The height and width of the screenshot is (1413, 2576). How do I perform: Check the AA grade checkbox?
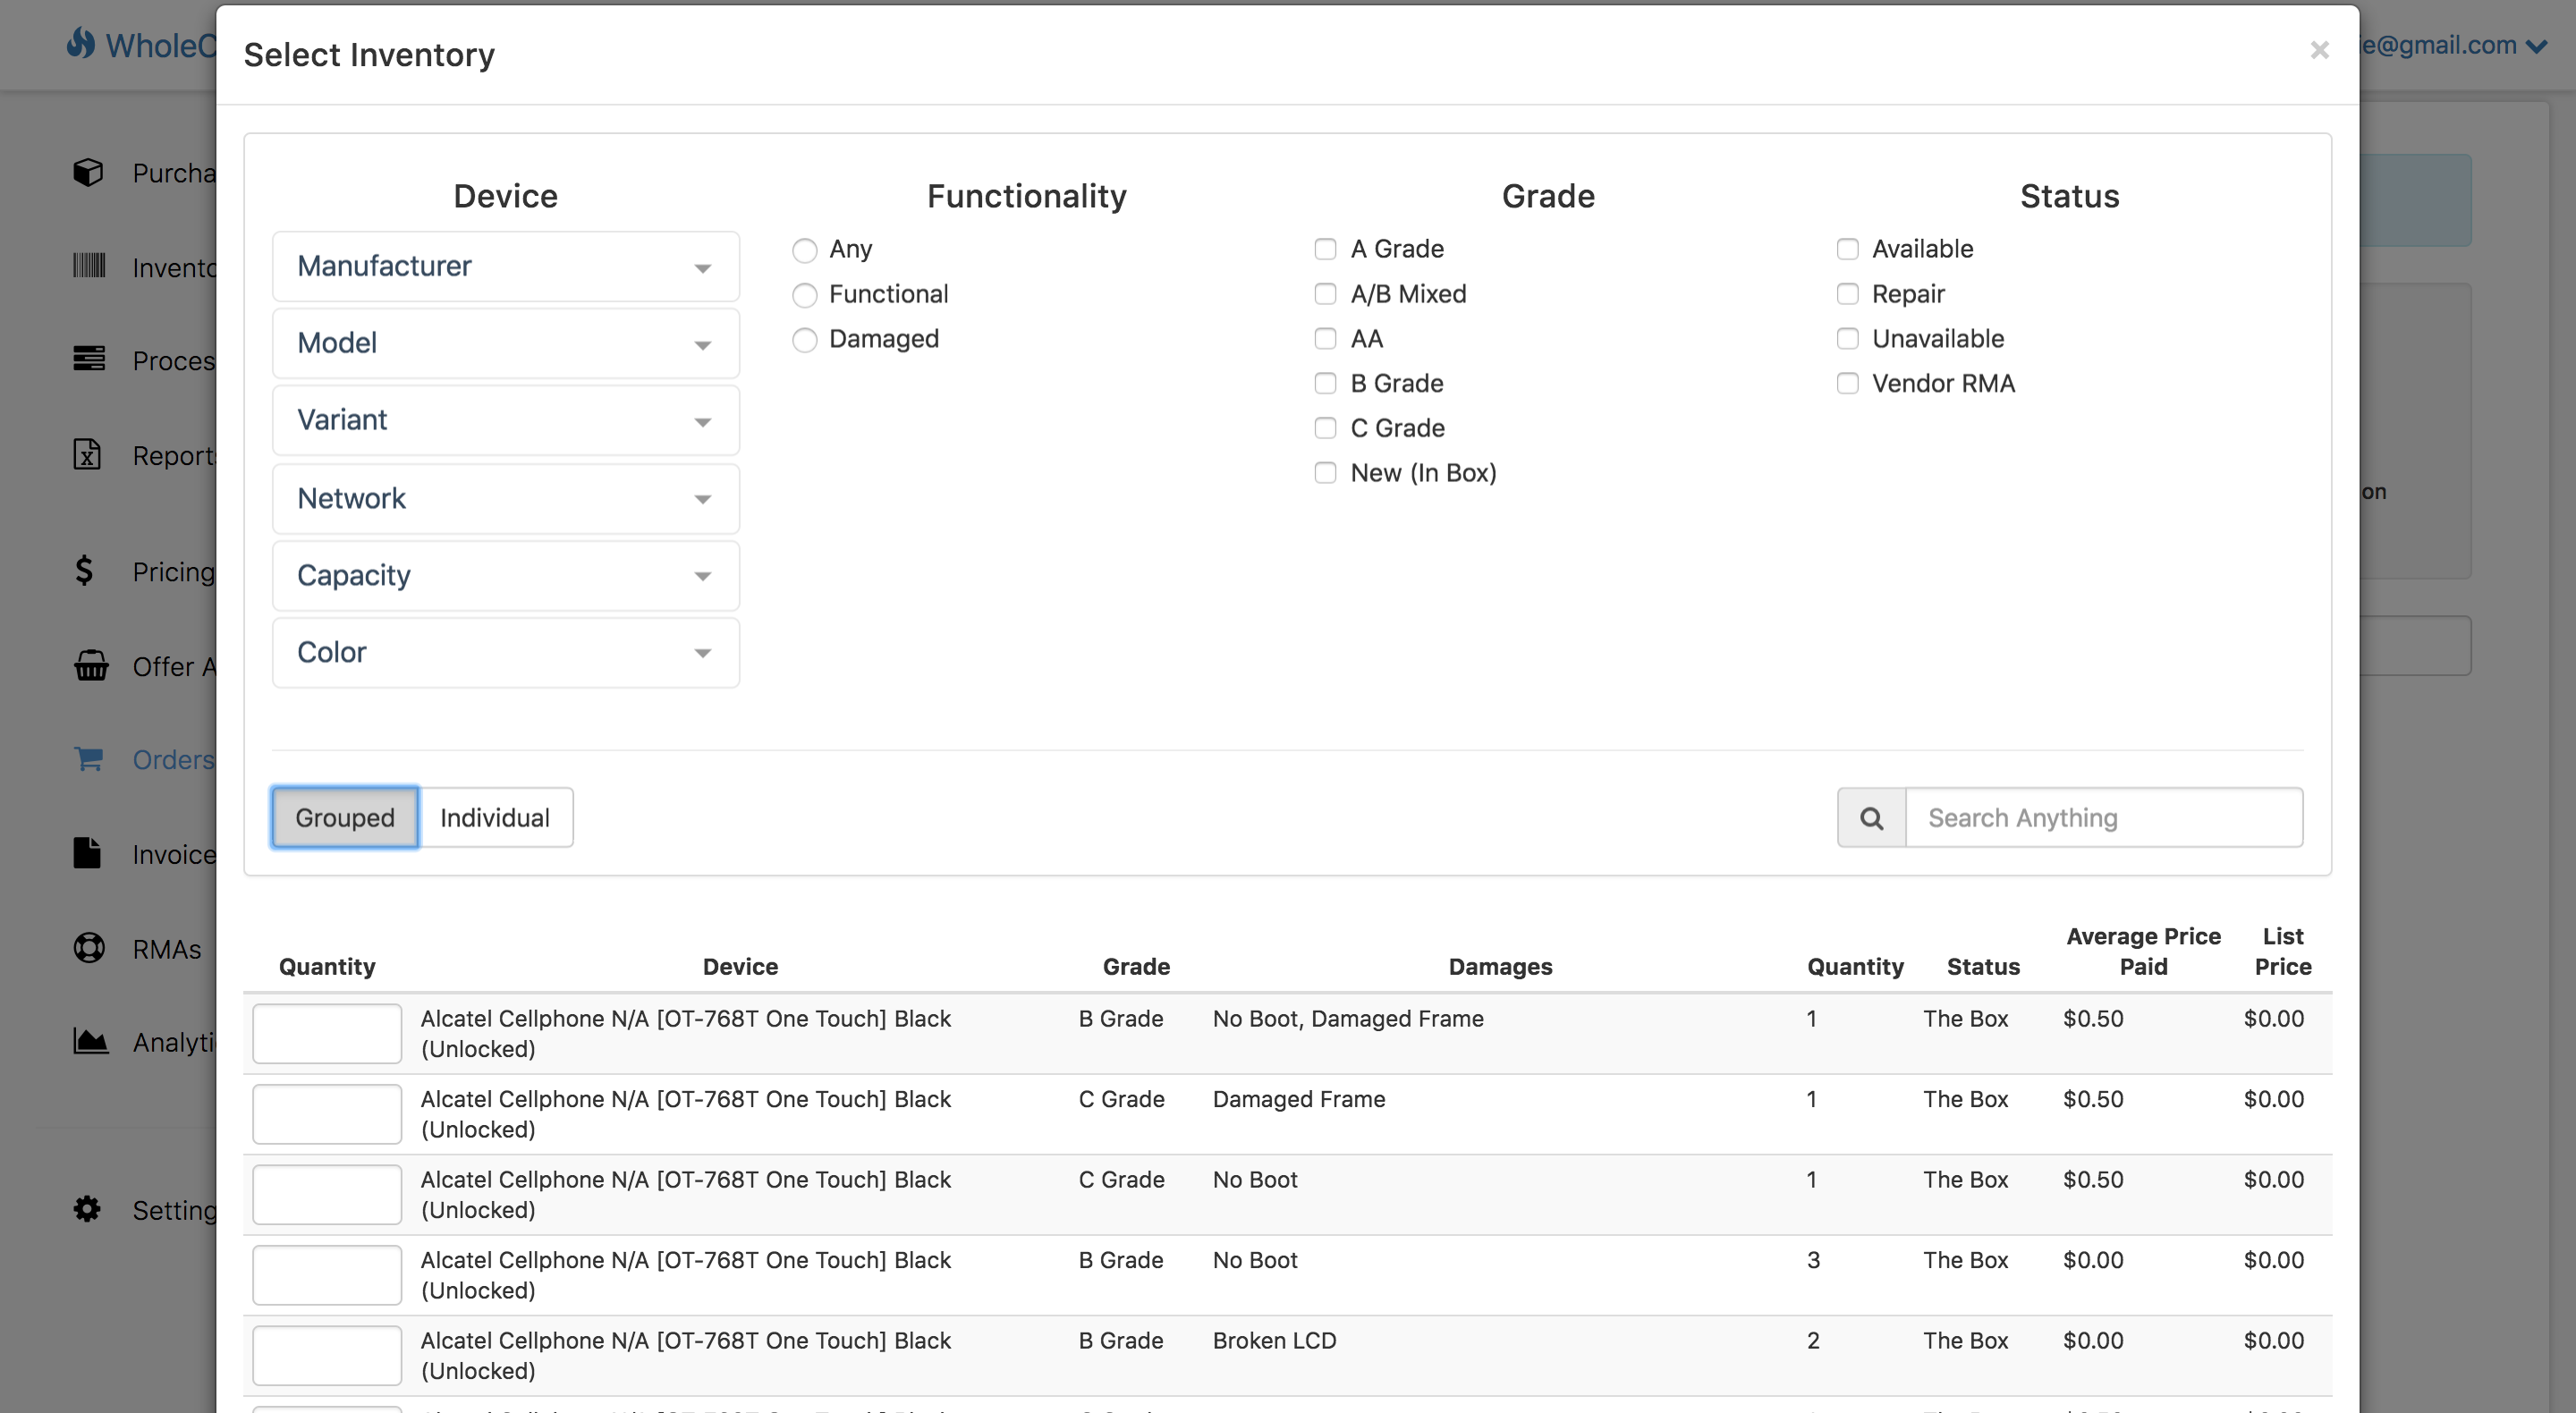click(x=1325, y=339)
